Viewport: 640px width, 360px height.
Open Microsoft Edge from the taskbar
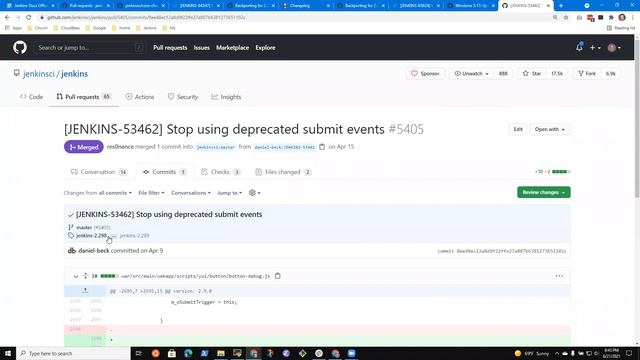coord(188,353)
